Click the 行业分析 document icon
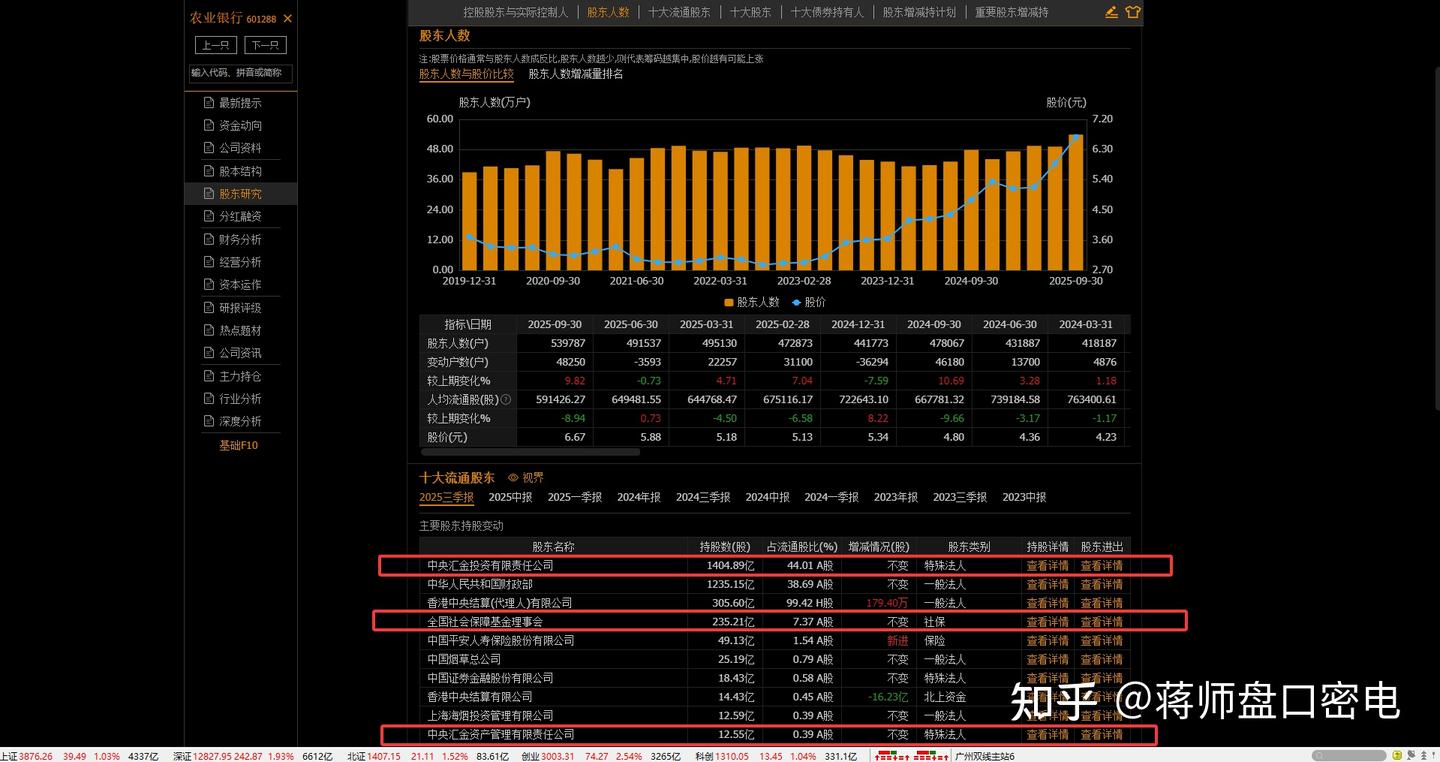This screenshot has height=762, width=1440. pyautogui.click(x=209, y=399)
